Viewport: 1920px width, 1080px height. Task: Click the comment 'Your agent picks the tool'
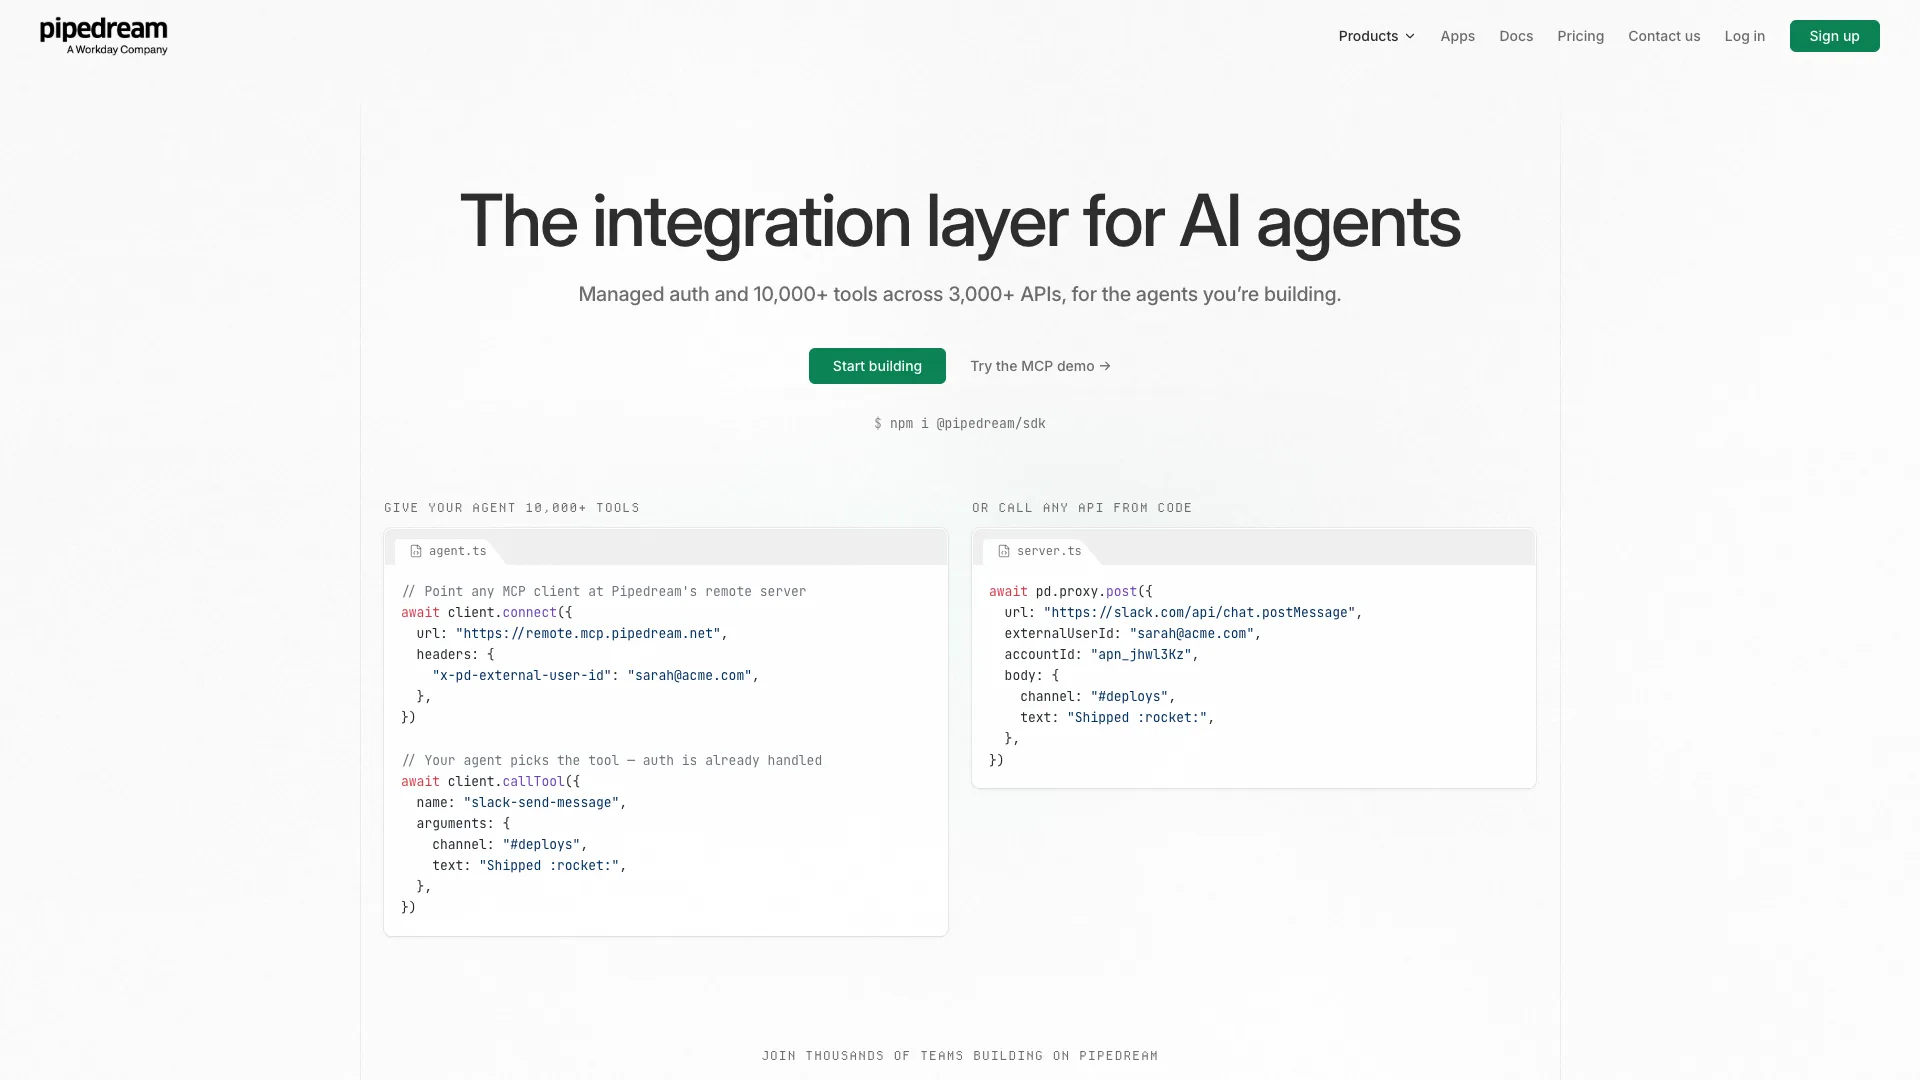click(x=612, y=761)
